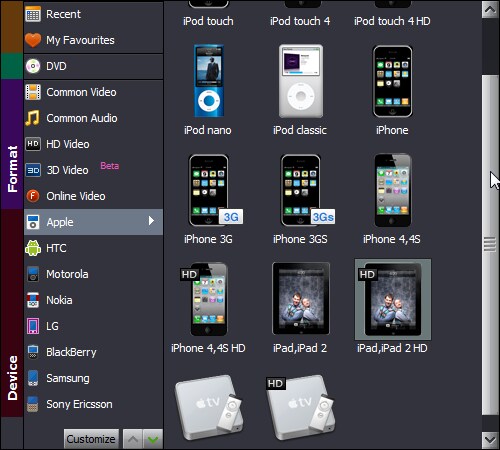Viewport: 500px width, 450px height.
Task: Click the "HTC" label
Action: [56, 248]
